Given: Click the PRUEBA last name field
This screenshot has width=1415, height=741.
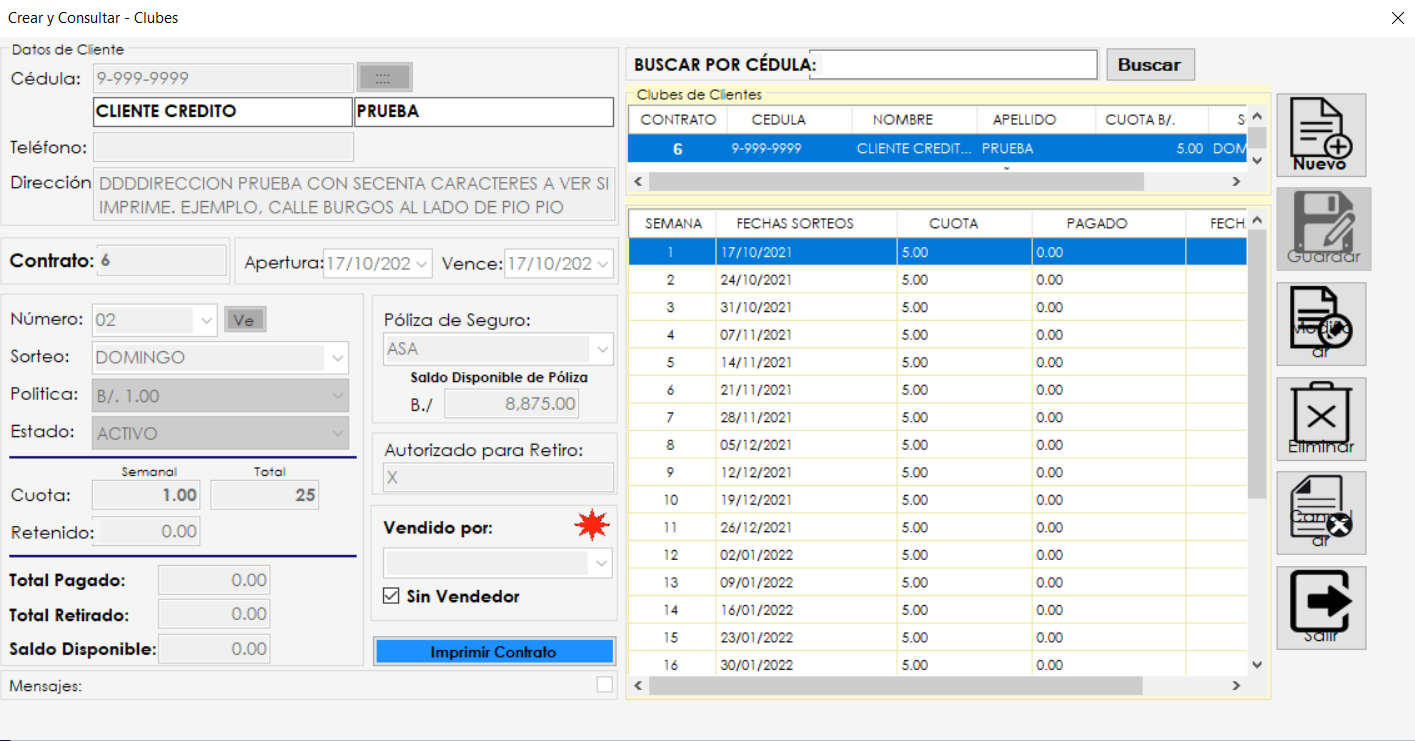Looking at the screenshot, I should coord(483,111).
